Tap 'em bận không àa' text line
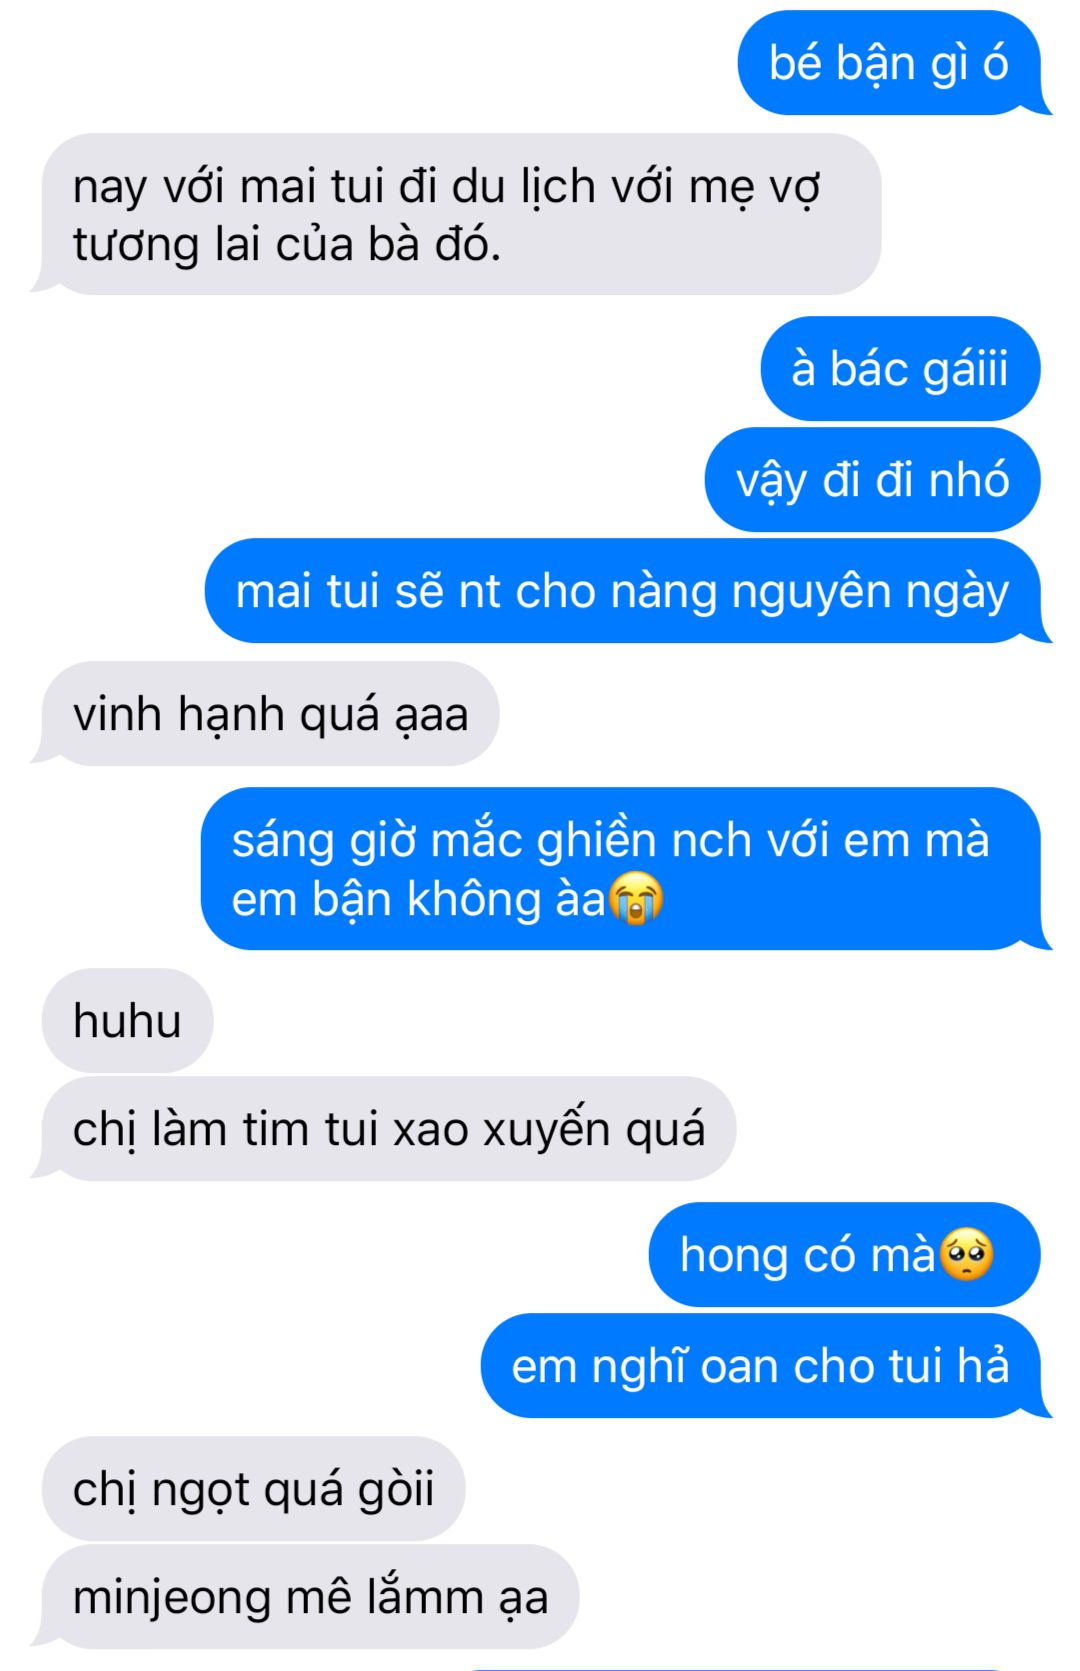The image size is (1080, 1671). click(x=419, y=899)
